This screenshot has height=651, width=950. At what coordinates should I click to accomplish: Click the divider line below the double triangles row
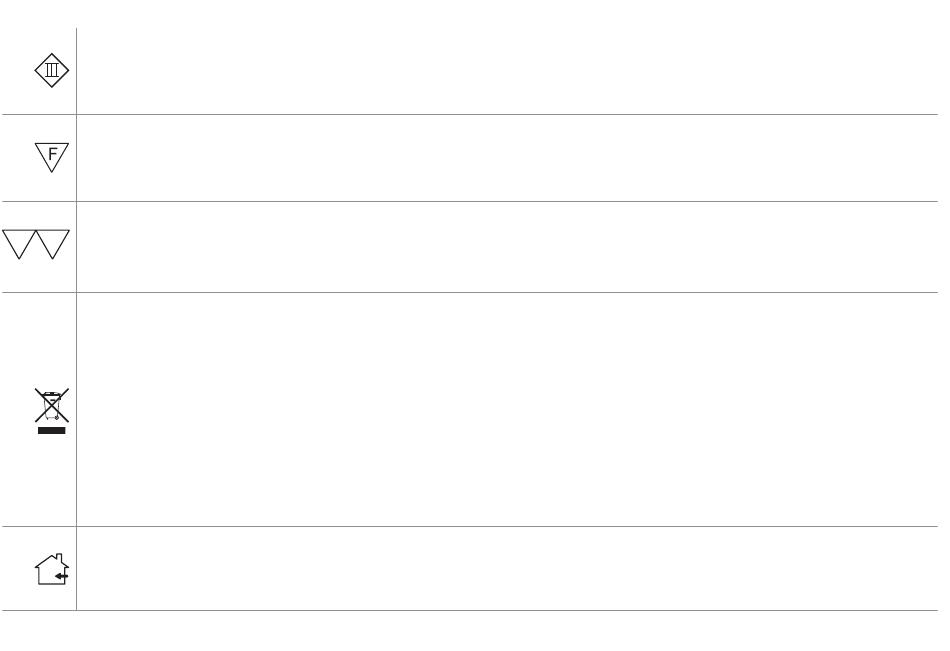[500, 292]
